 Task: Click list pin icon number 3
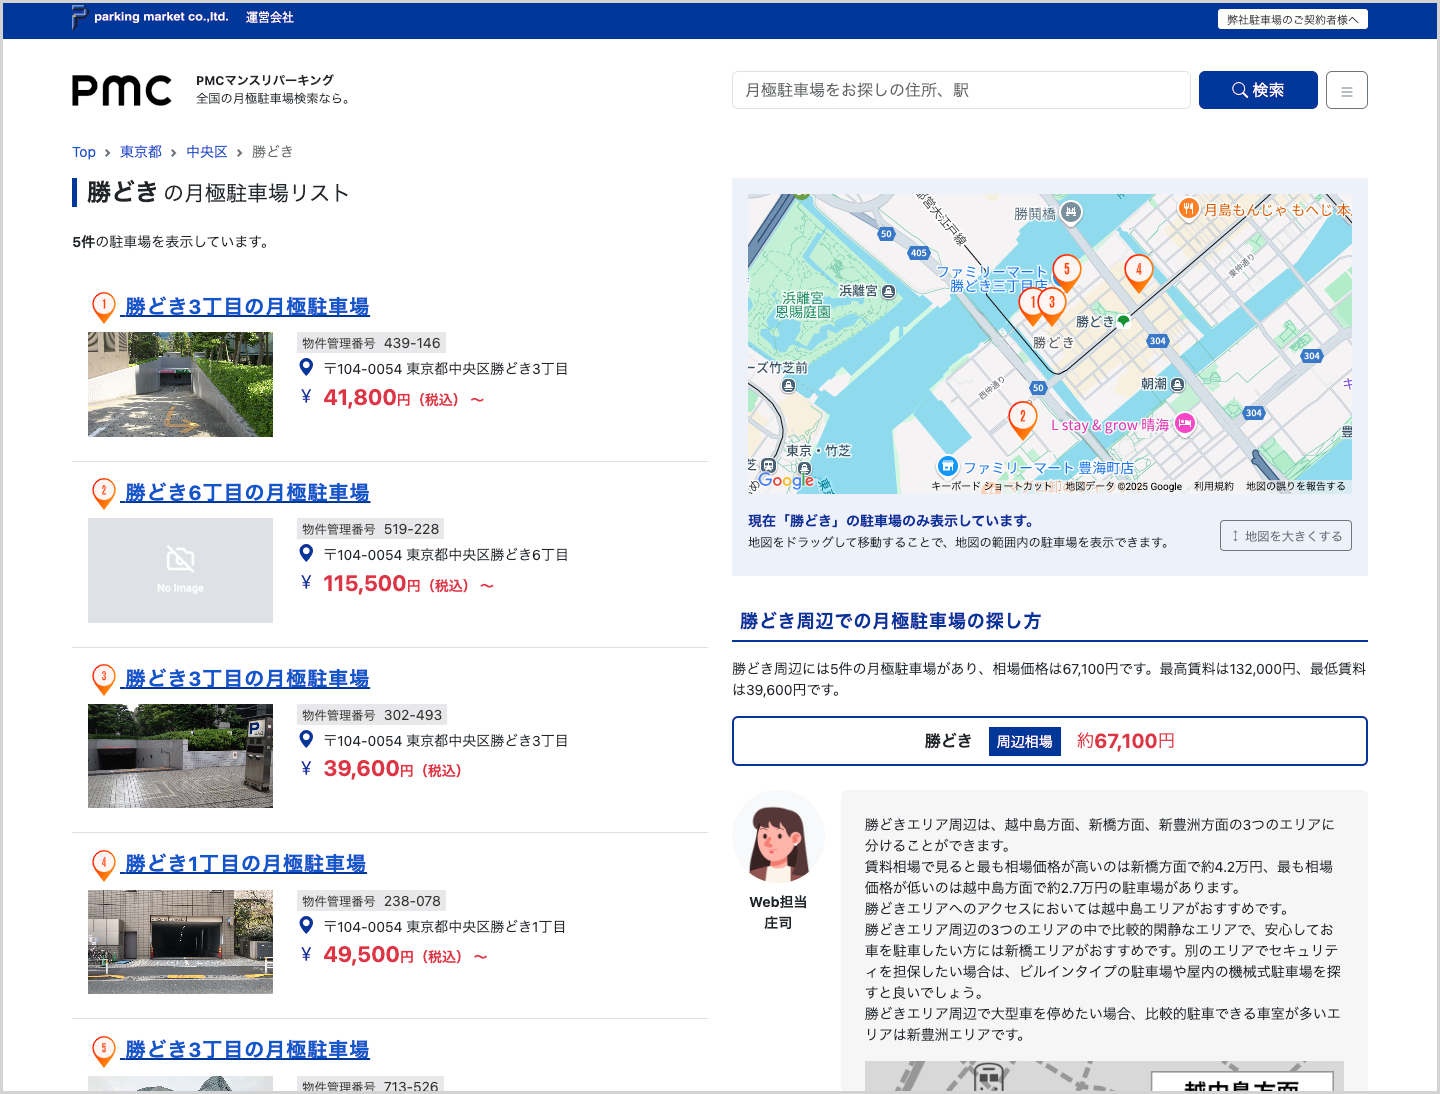[104, 679]
